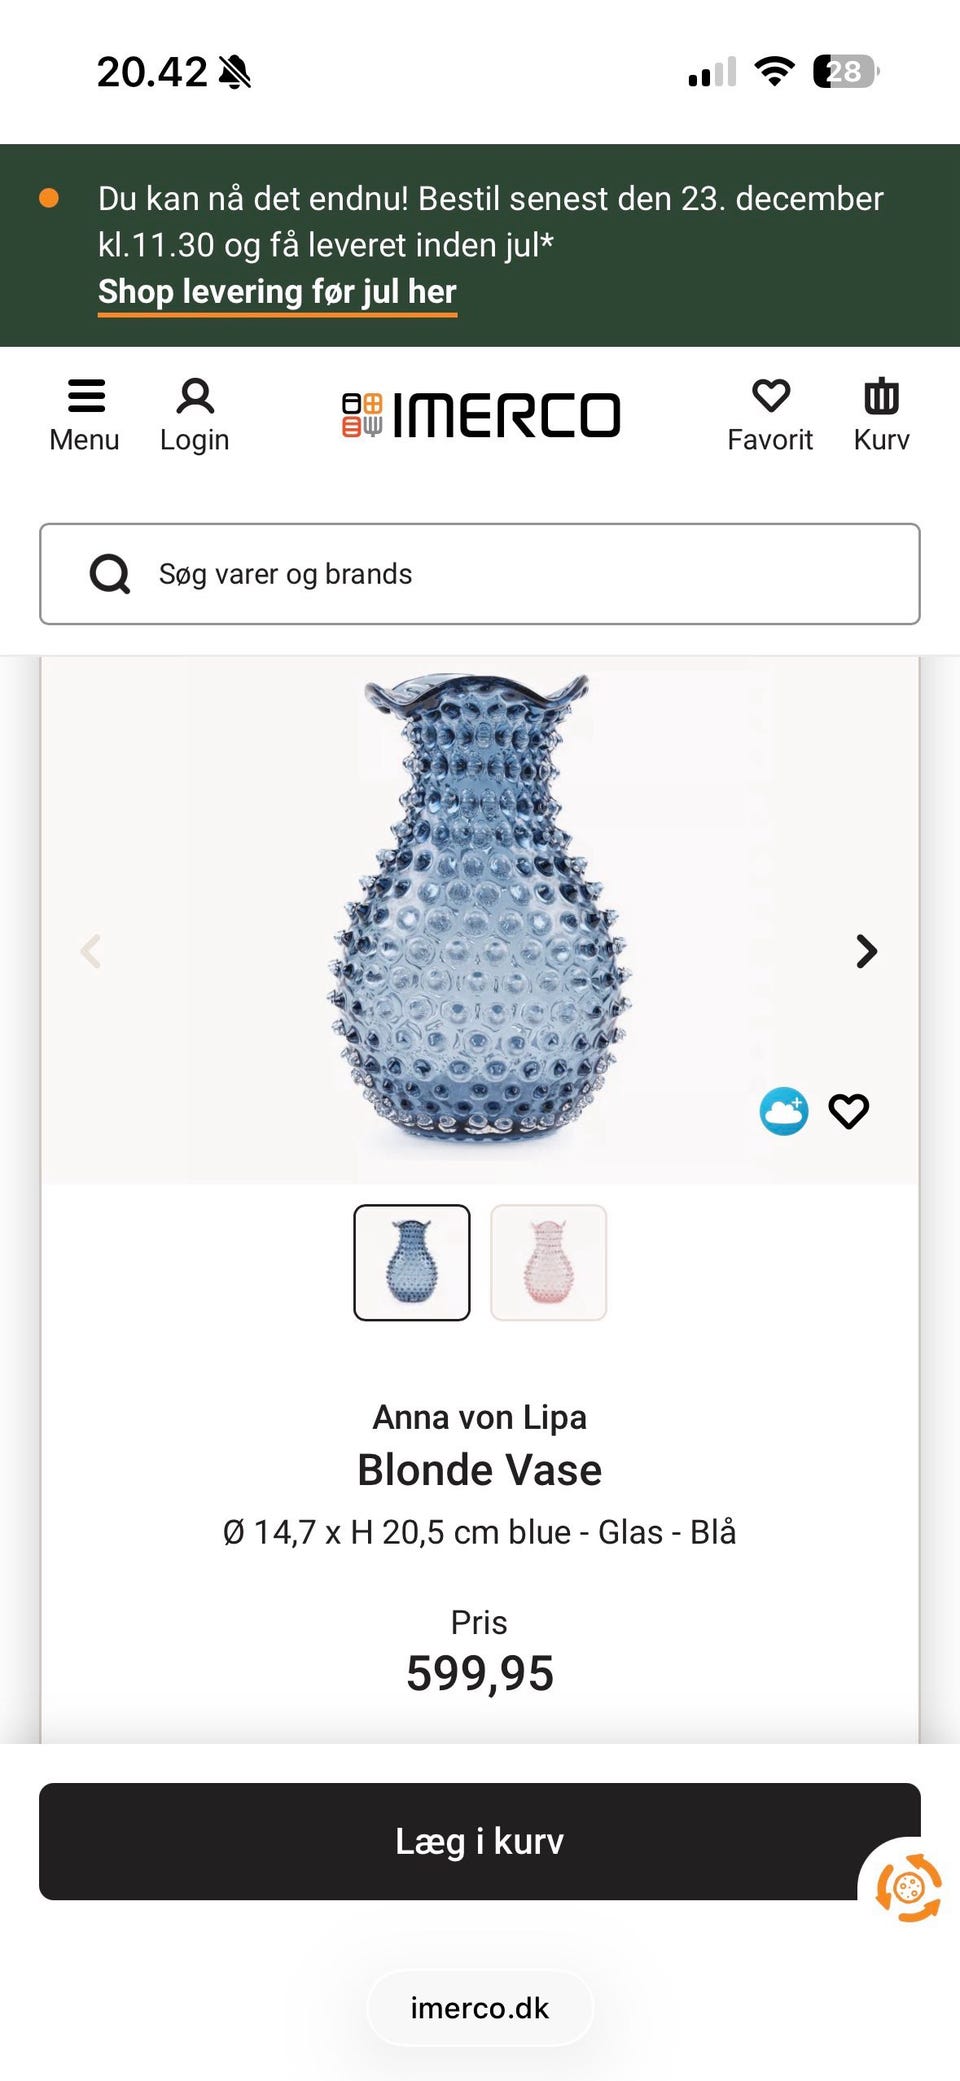960x2081 pixels.
Task: Open Favorit heart icon in header
Action: [771, 396]
